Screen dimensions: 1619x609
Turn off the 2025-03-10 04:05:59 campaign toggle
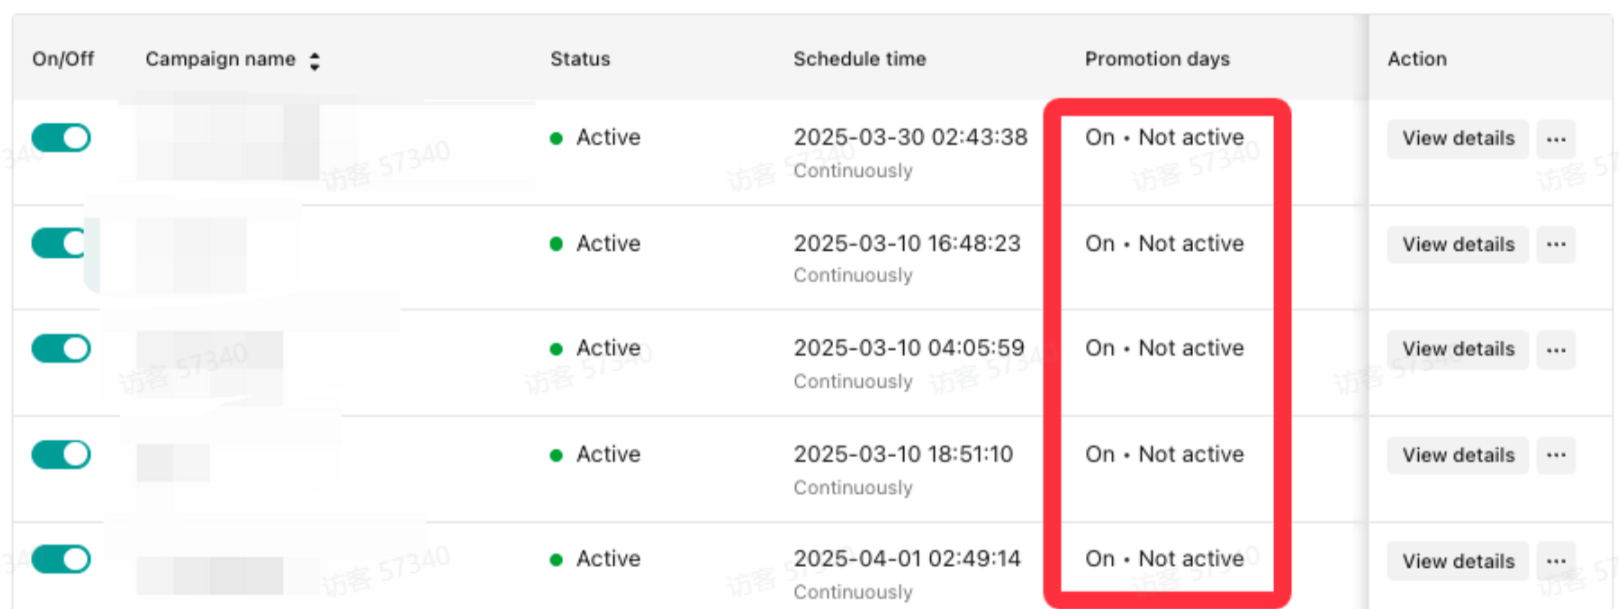pos(61,348)
